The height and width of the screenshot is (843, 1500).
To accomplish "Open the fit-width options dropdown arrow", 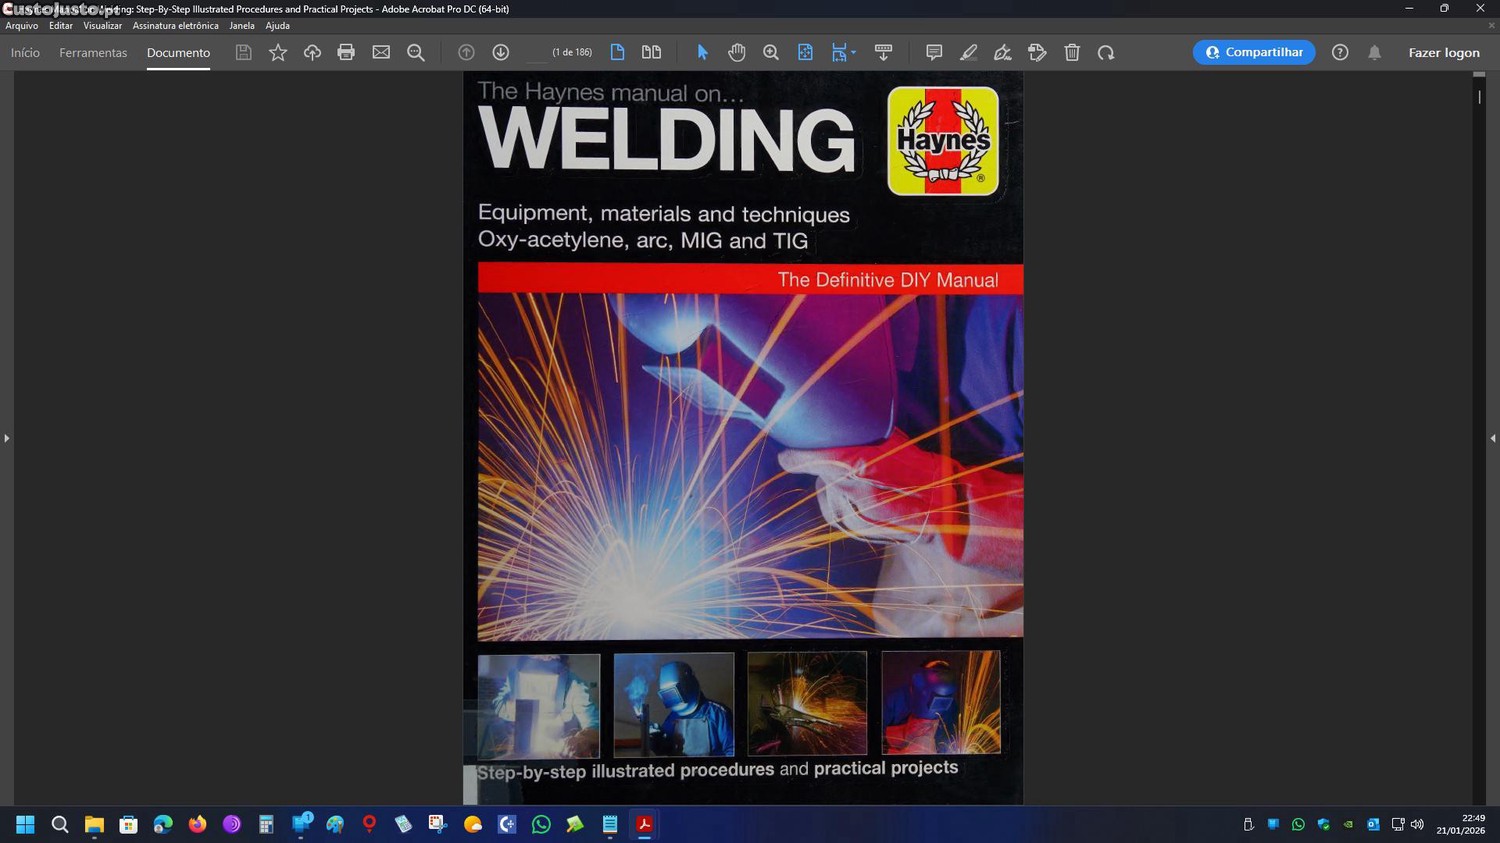I will 853,53.
